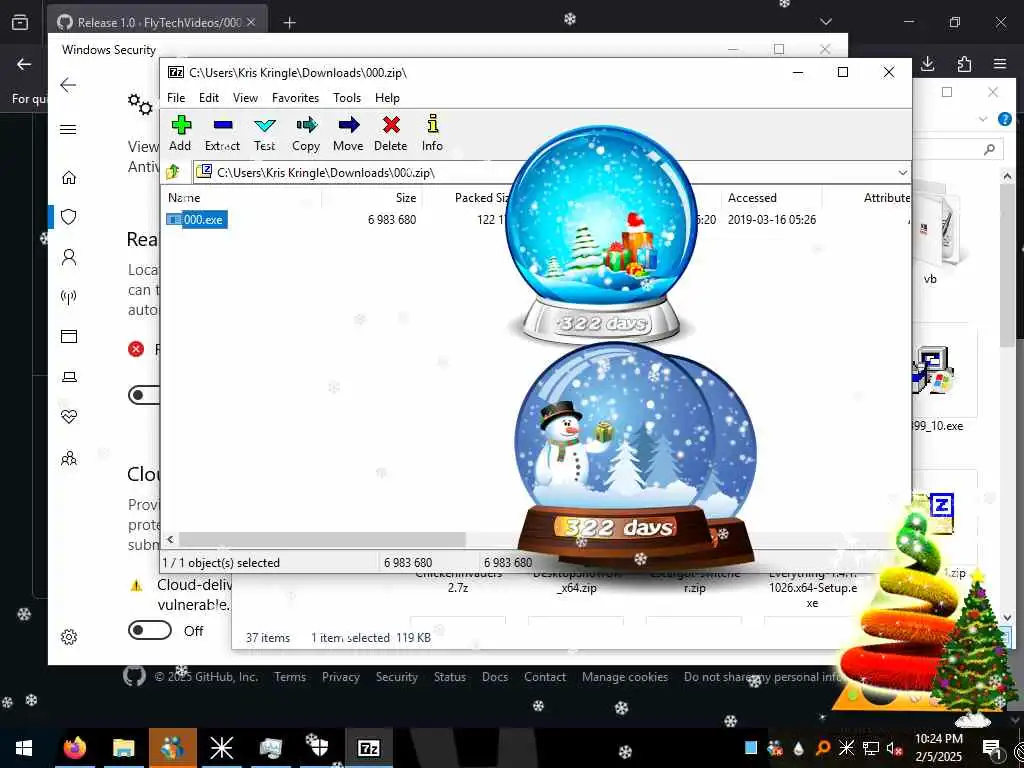This screenshot has height=768, width=1024.
Task: Open the View menu in 7-Zip
Action: 246,98
